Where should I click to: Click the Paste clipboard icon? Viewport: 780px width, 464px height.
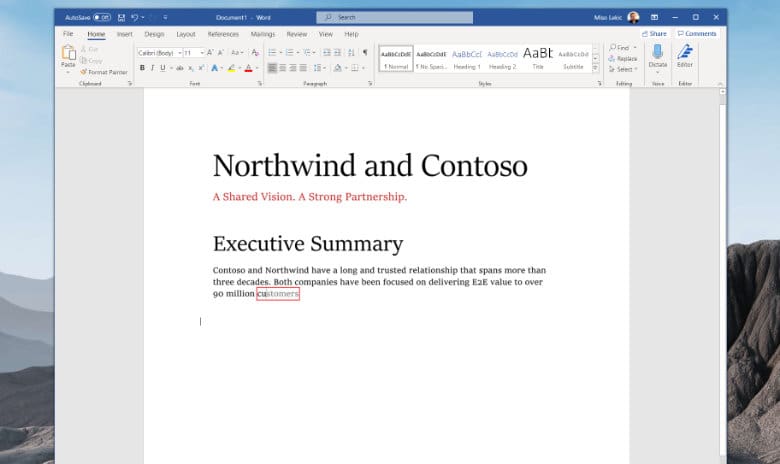[x=68, y=52]
